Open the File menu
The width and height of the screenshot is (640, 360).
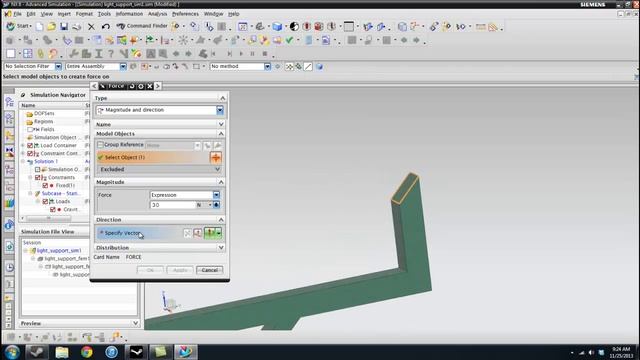(18, 14)
